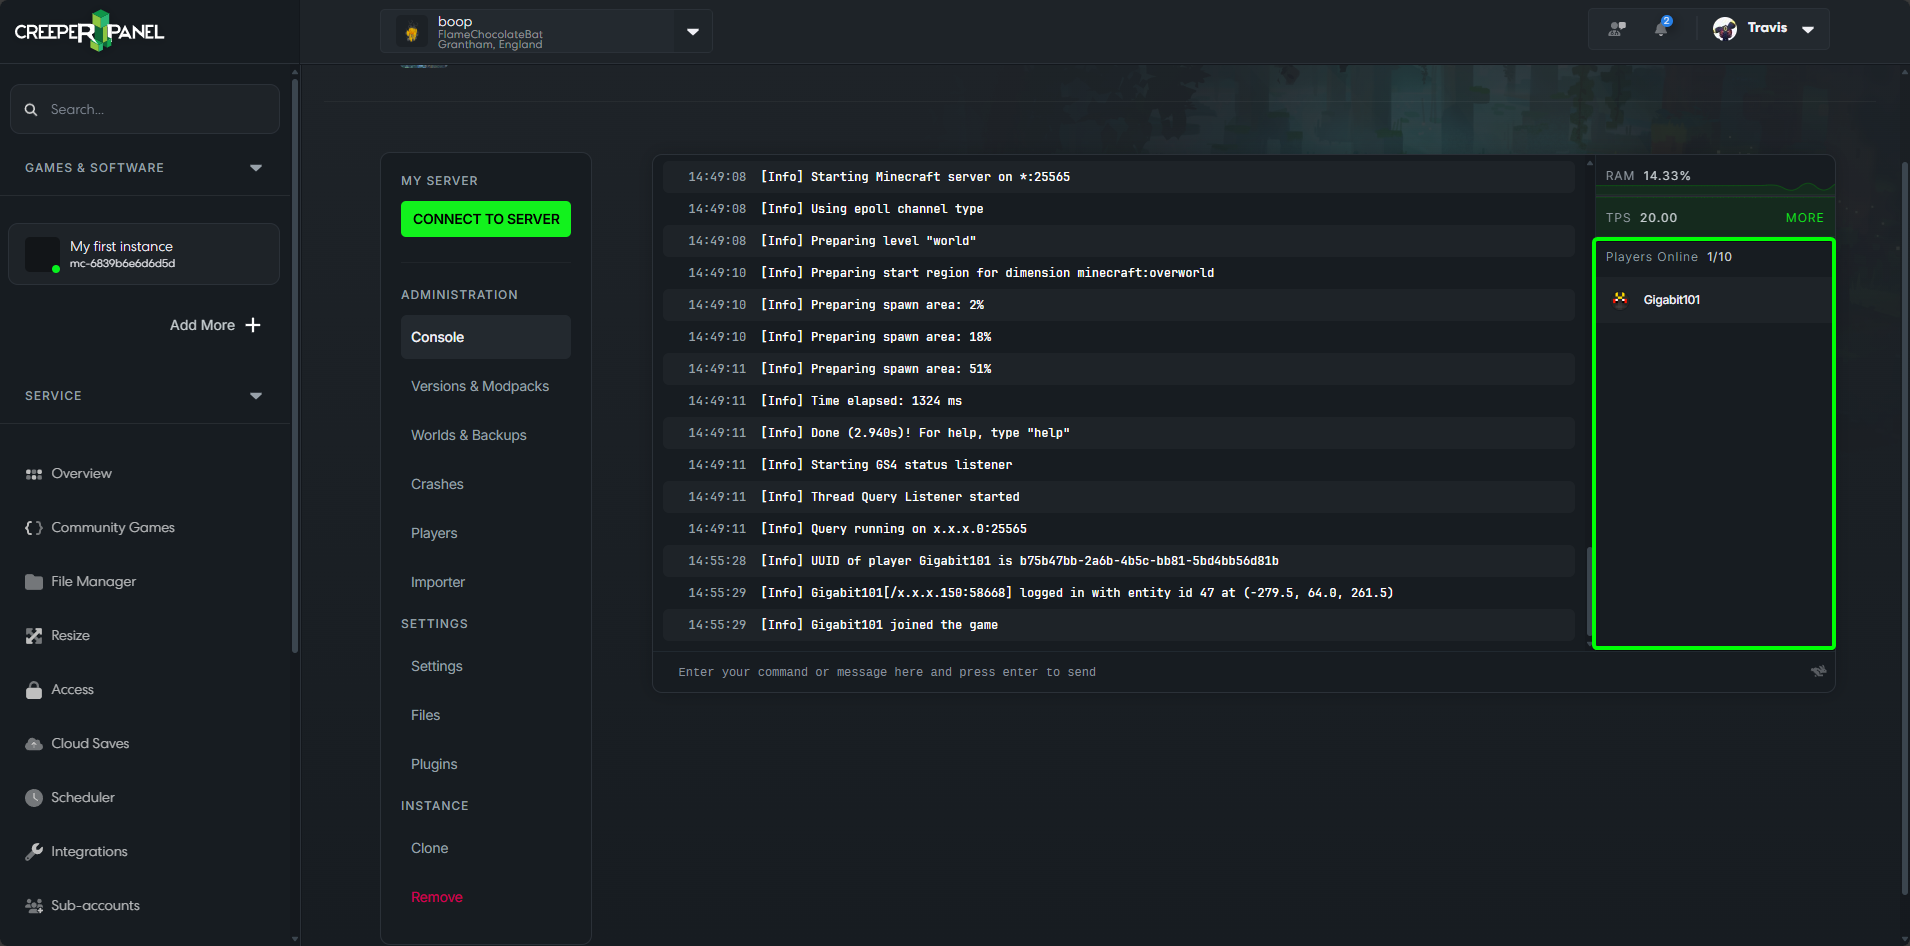Click MORE next to the TPS stat

click(1804, 217)
